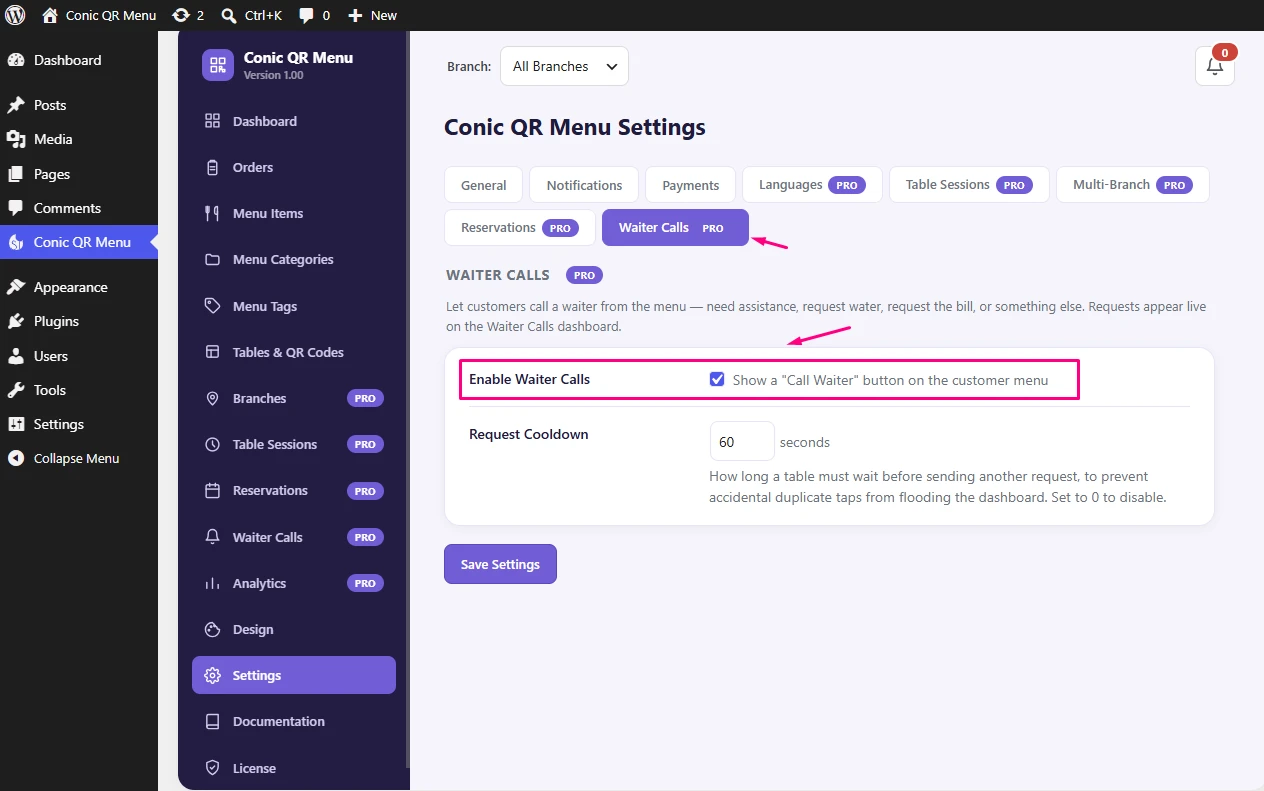Switch to the Reservations PRO tab
1264x791 pixels.
[x=520, y=227]
